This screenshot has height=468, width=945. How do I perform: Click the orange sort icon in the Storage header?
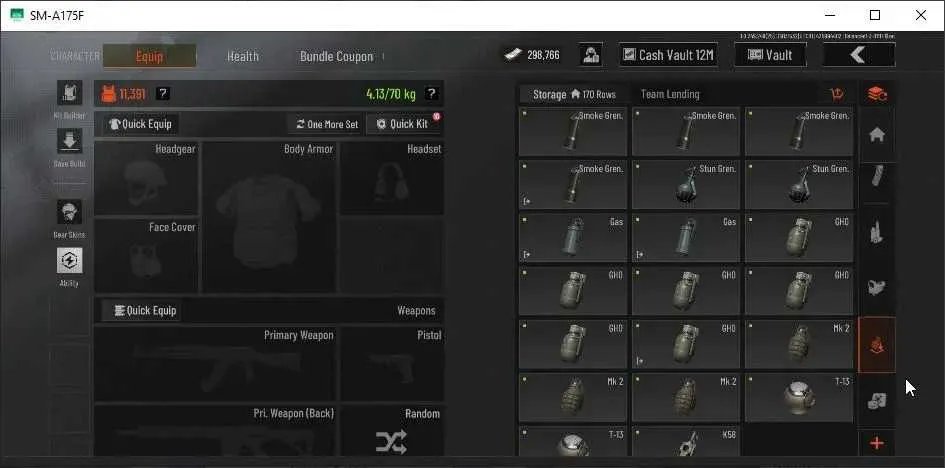pyautogui.click(x=837, y=94)
